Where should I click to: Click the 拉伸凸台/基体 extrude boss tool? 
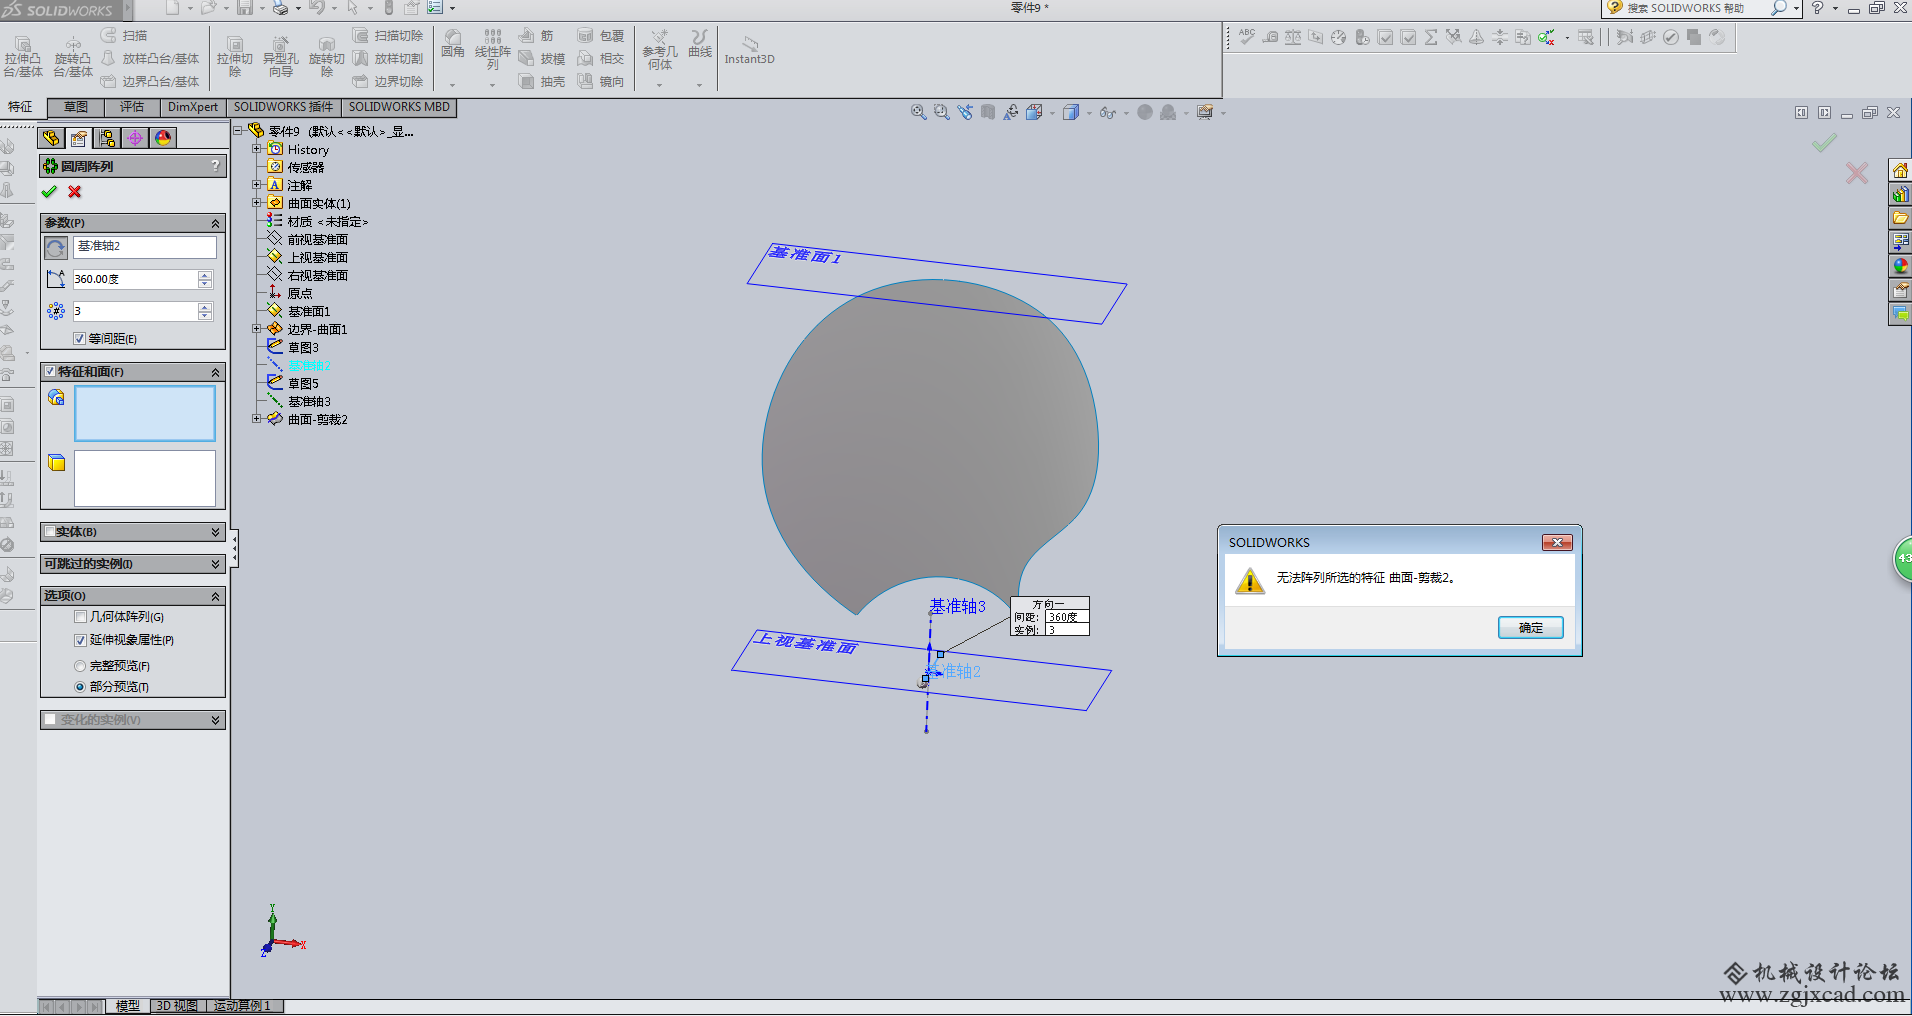(23, 57)
